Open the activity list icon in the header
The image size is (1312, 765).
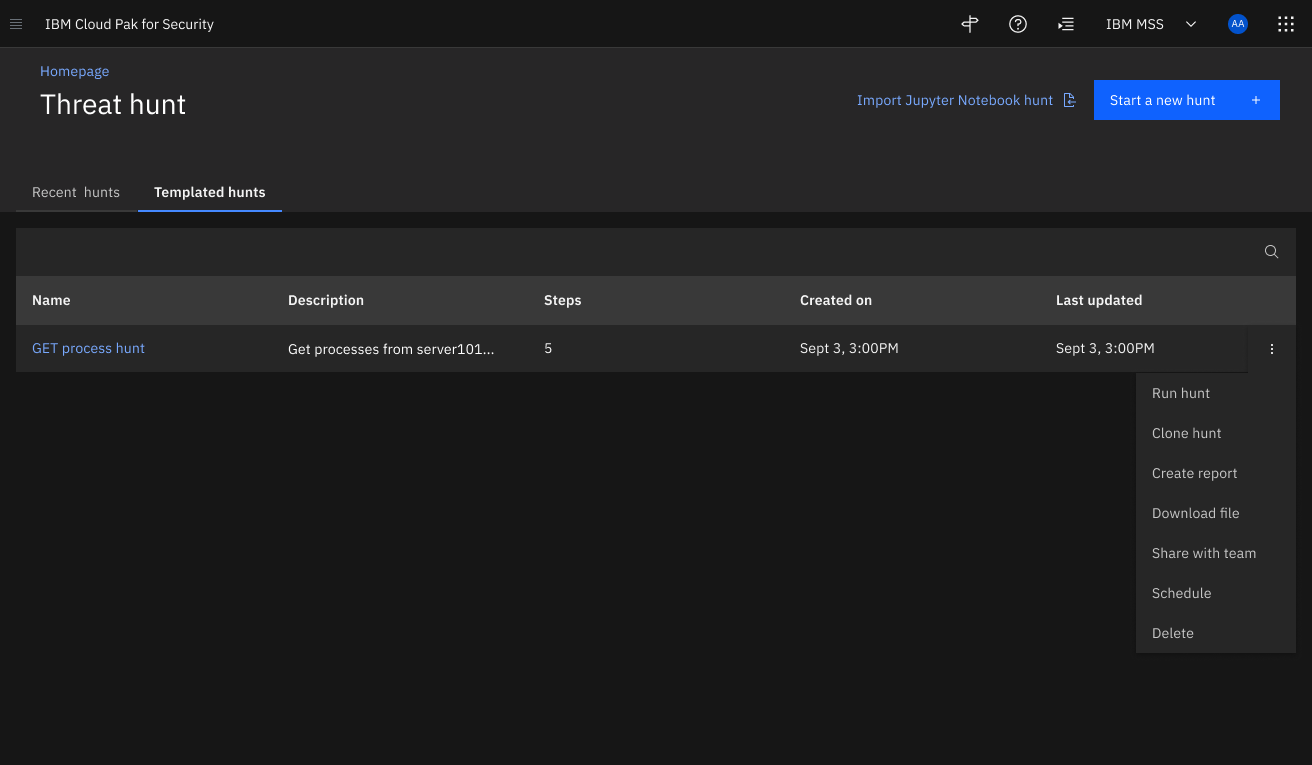pyautogui.click(x=1066, y=24)
